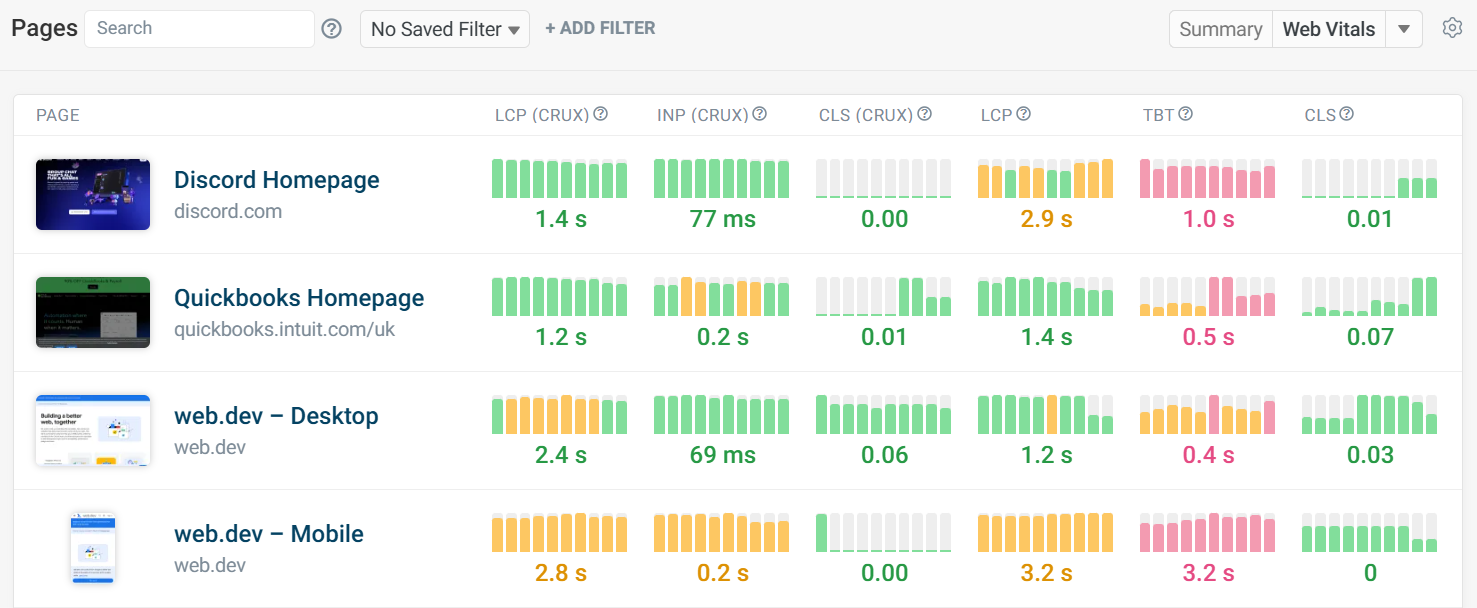Click the LCP column help icon

1024,113
